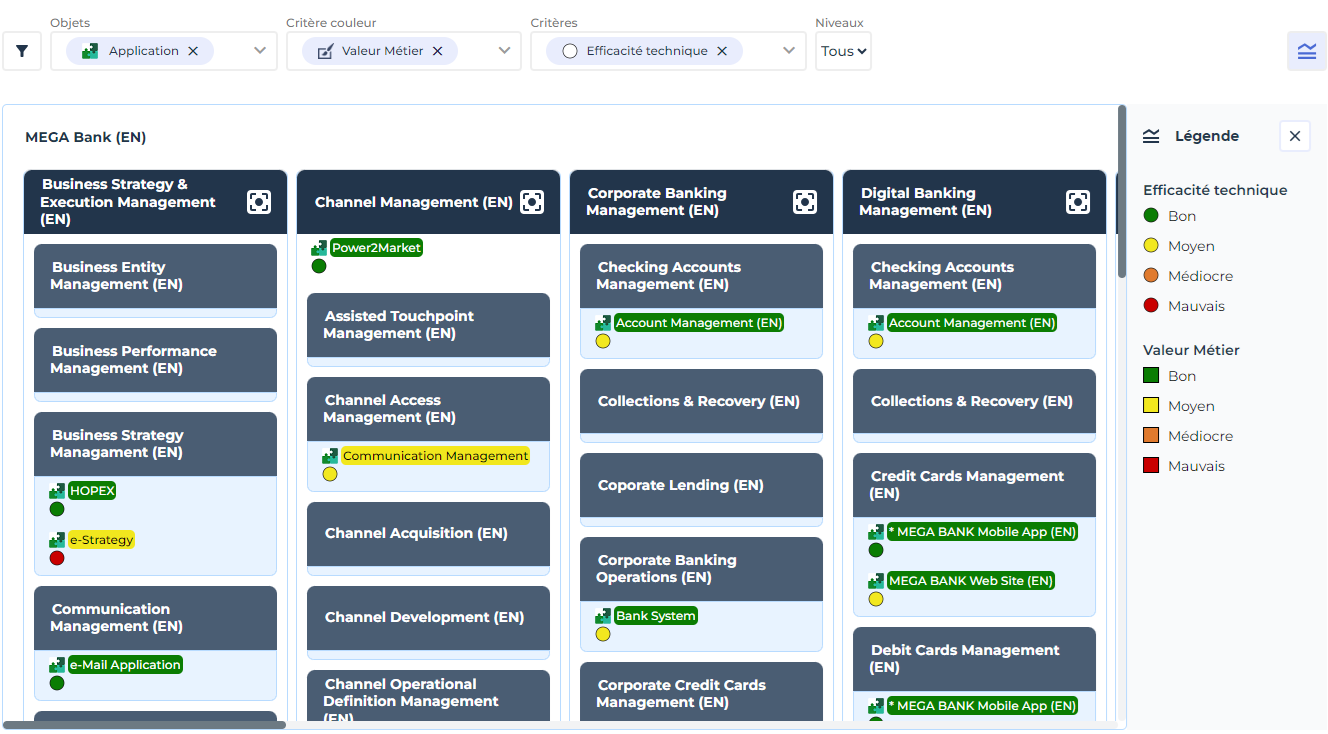This screenshot has width=1328, height=734.
Task: Click the HOPEX application icon
Action: pos(57,491)
